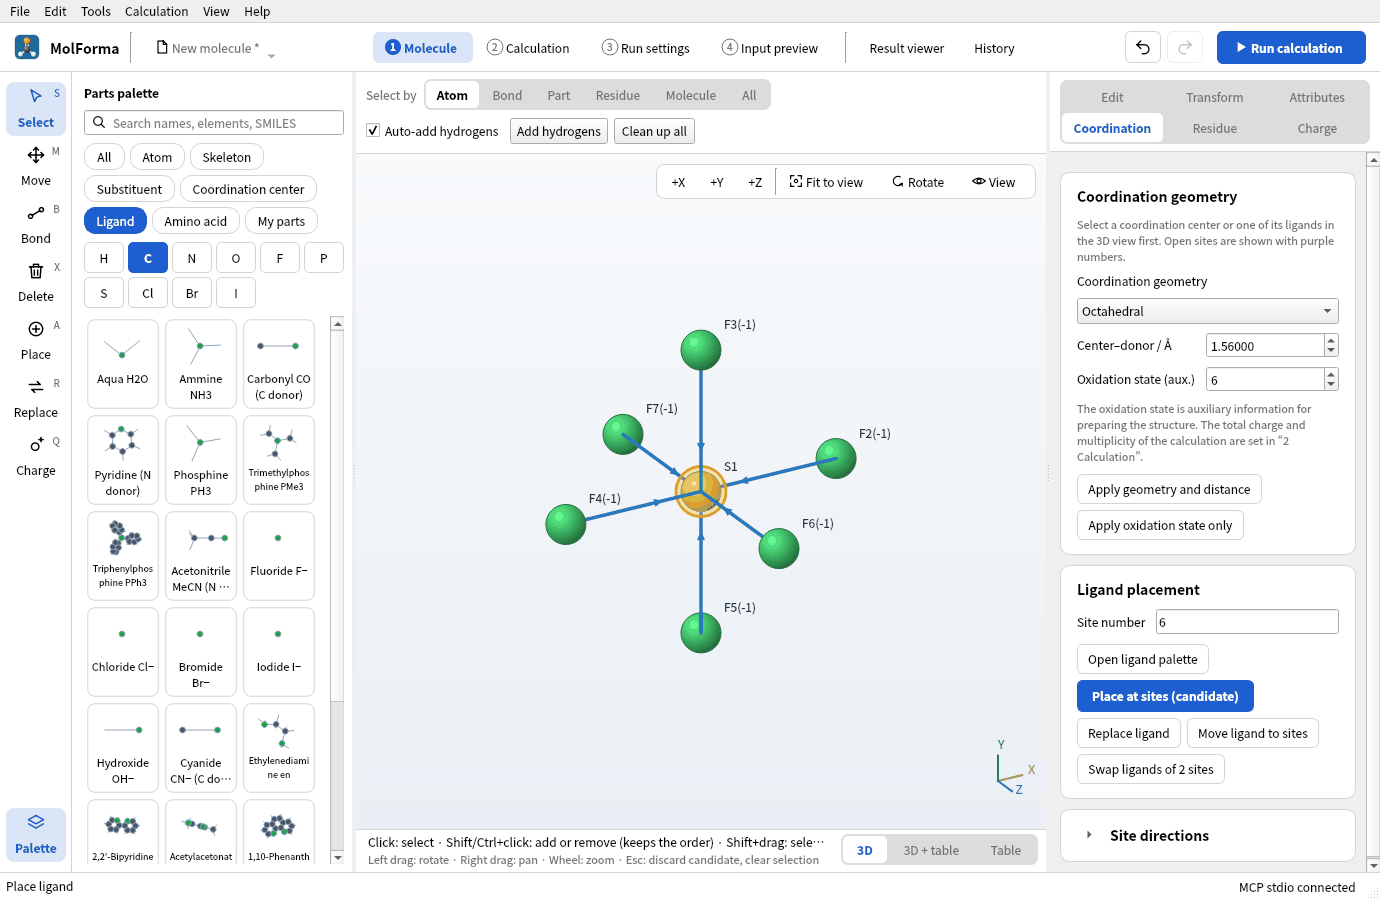
Task: Toggle the Auto-add hydrogens checkbox
Action: point(373,131)
